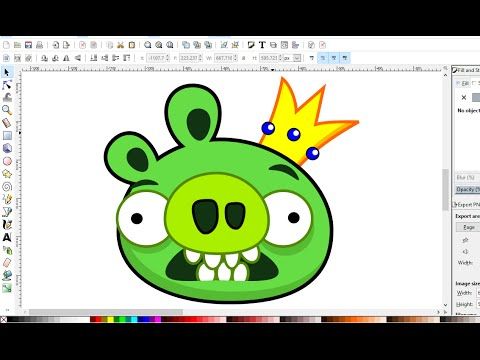The width and height of the screenshot is (480, 360).
Task: Click the Export icon
Action: click(66, 45)
